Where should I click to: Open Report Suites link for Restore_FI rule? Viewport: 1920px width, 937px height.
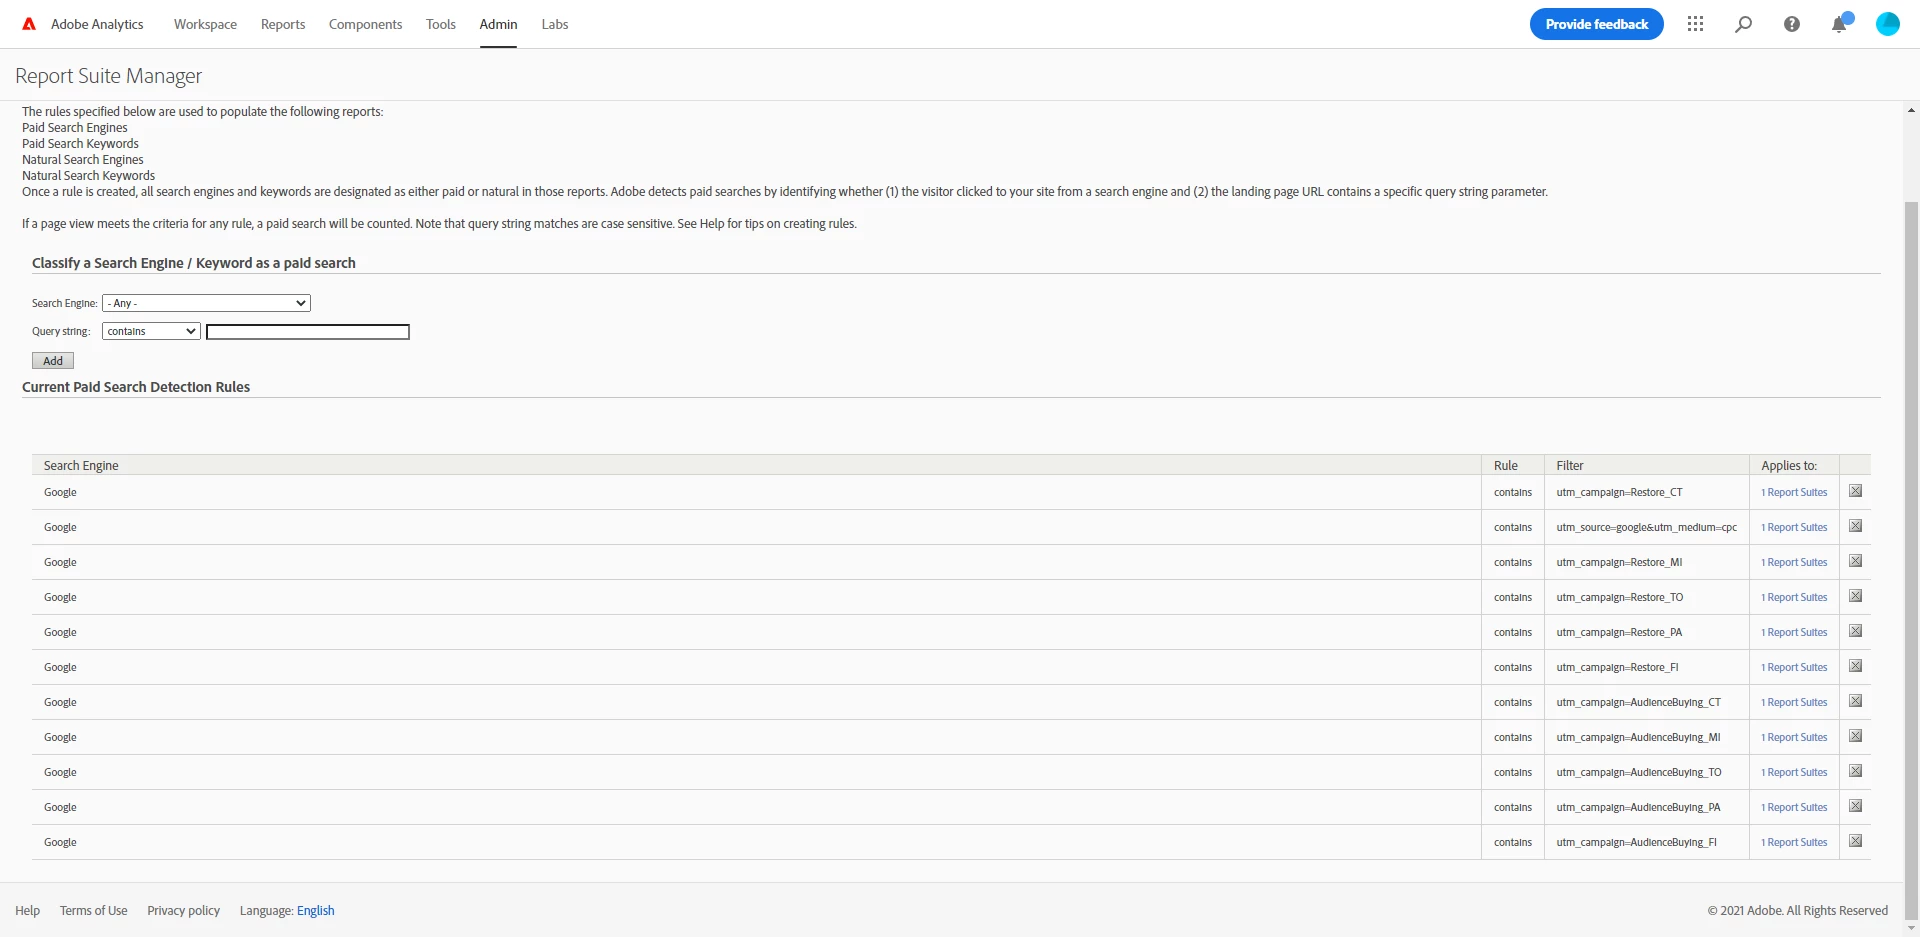[x=1794, y=667]
